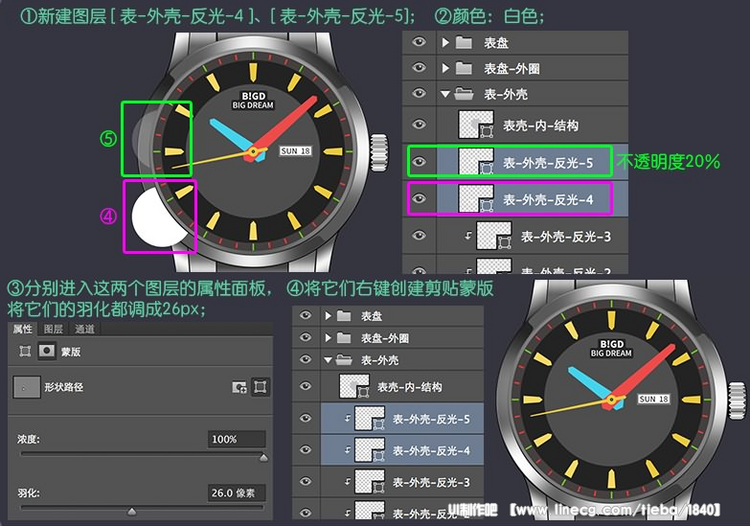Click the 羽化 26.0 像素 value field

click(x=236, y=493)
